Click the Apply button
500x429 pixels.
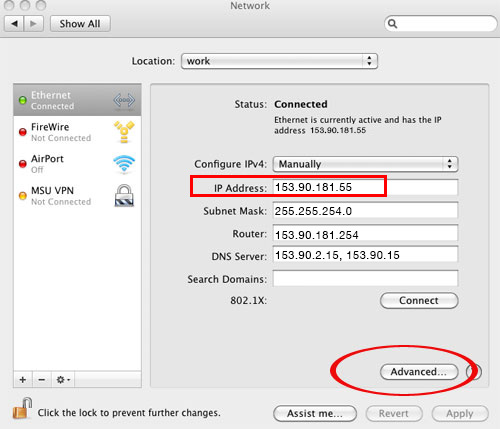tap(460, 414)
